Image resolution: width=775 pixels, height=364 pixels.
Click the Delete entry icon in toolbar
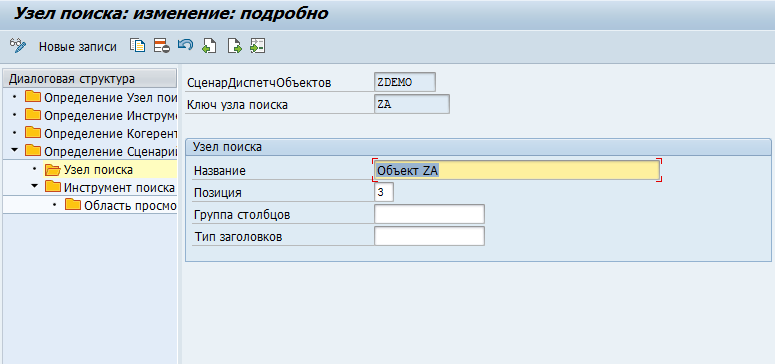pyautogui.click(x=162, y=46)
